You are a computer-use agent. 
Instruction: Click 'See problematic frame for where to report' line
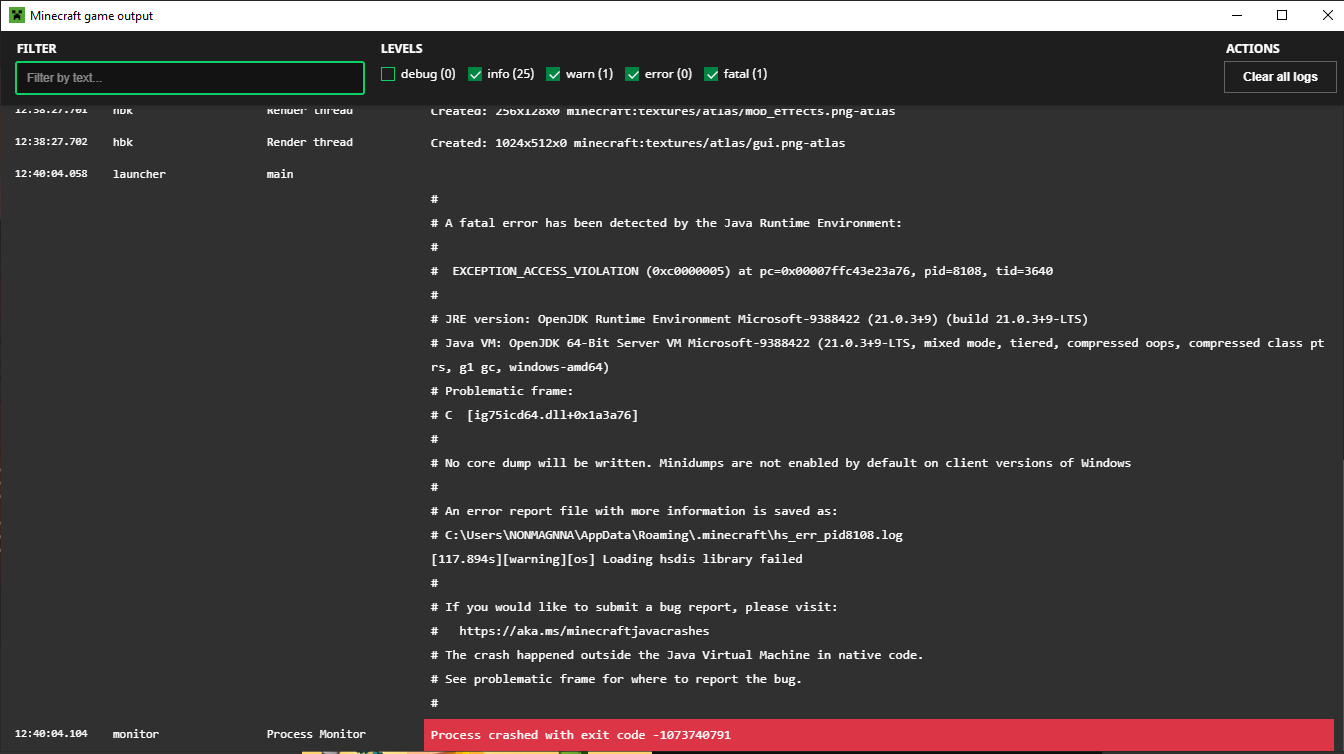tap(616, 679)
